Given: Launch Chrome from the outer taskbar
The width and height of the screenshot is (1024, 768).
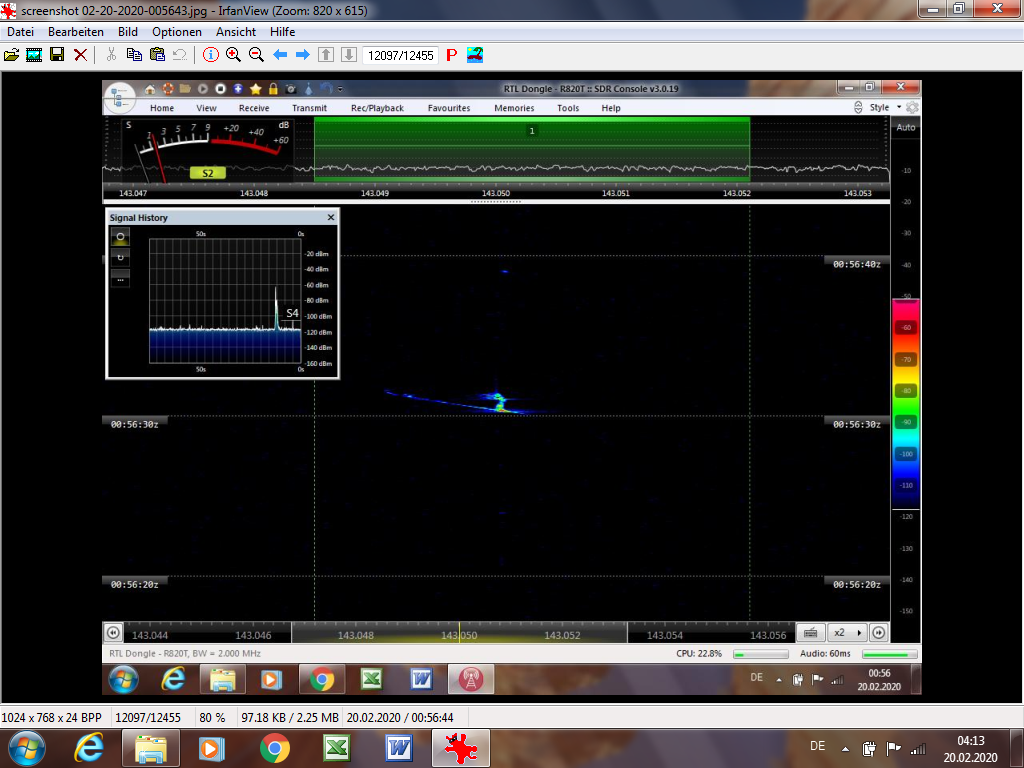Looking at the screenshot, I should point(275,748).
